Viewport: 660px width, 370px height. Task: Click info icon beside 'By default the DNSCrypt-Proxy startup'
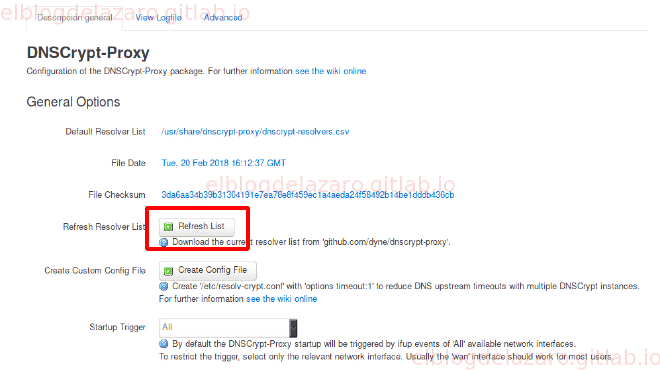164,344
